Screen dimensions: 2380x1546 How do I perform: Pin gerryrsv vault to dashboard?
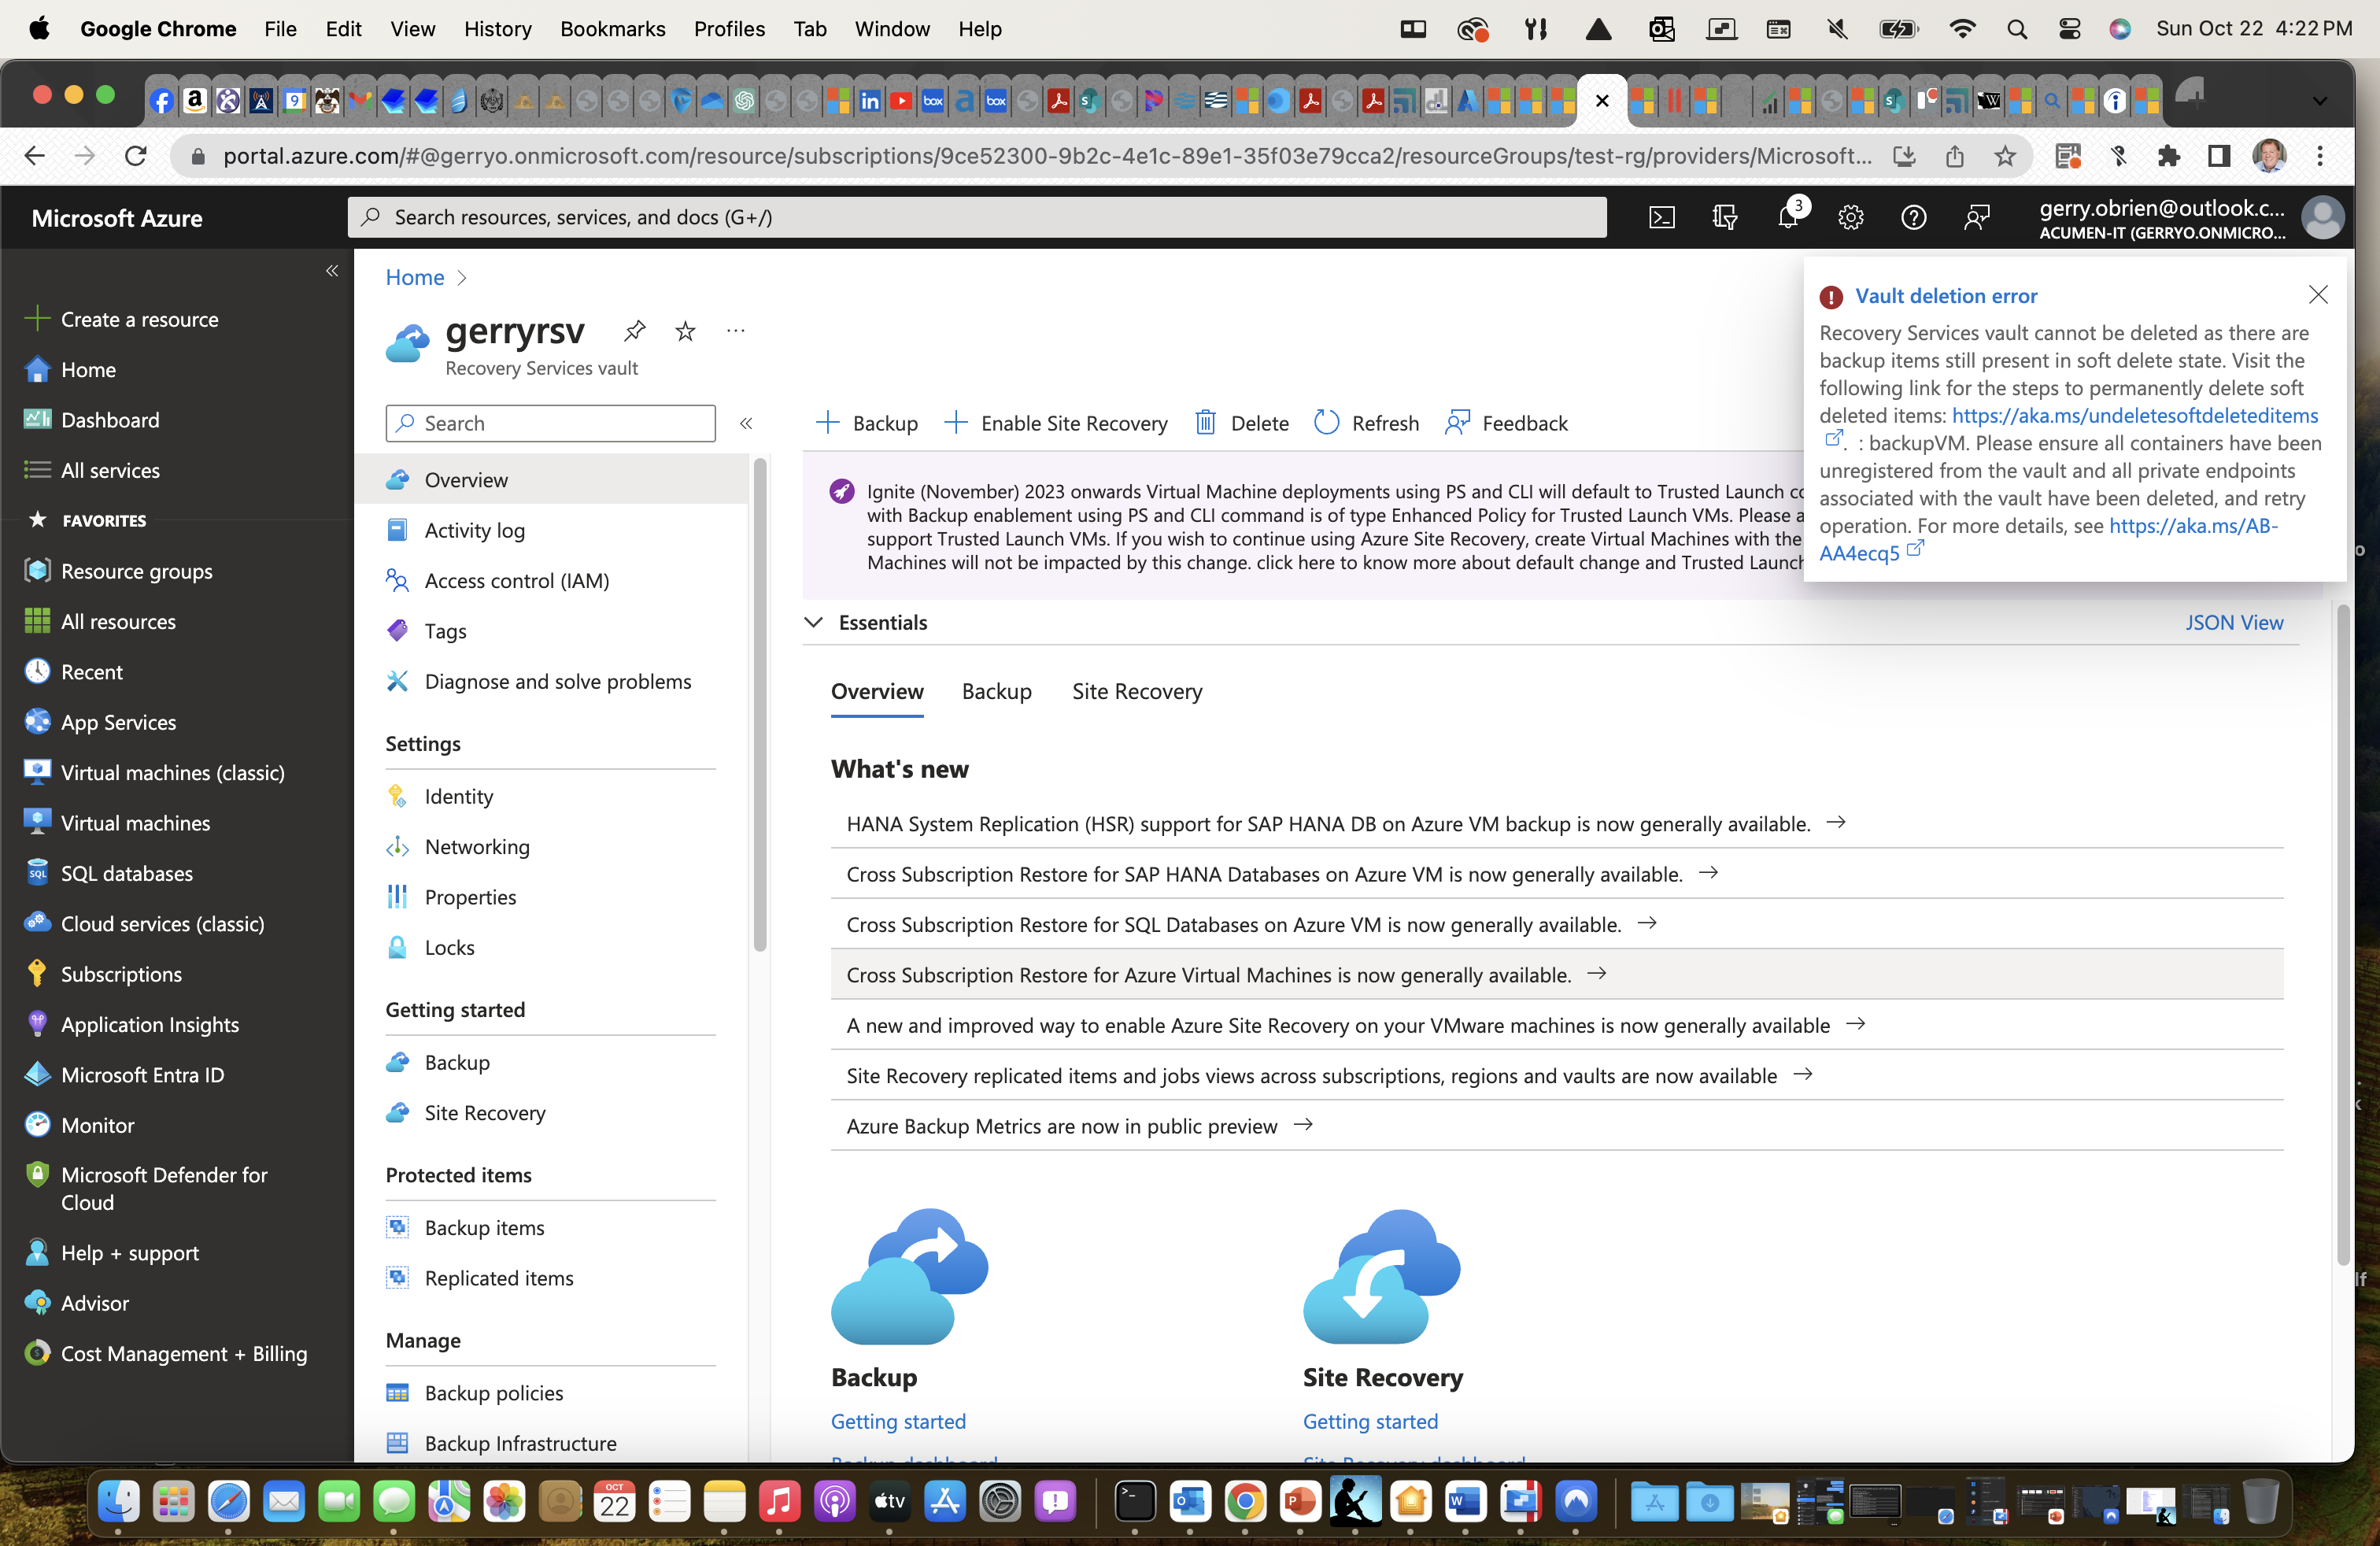pyautogui.click(x=635, y=330)
